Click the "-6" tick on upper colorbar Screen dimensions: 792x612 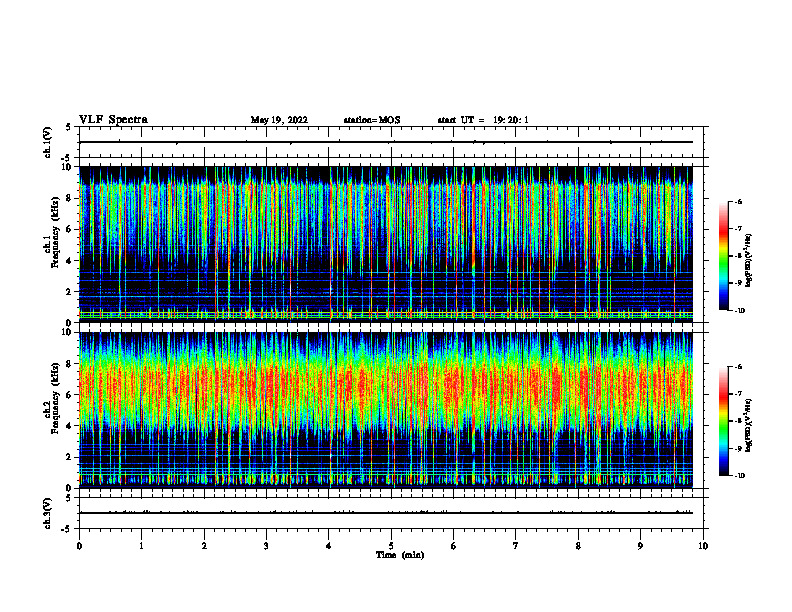[738, 202]
